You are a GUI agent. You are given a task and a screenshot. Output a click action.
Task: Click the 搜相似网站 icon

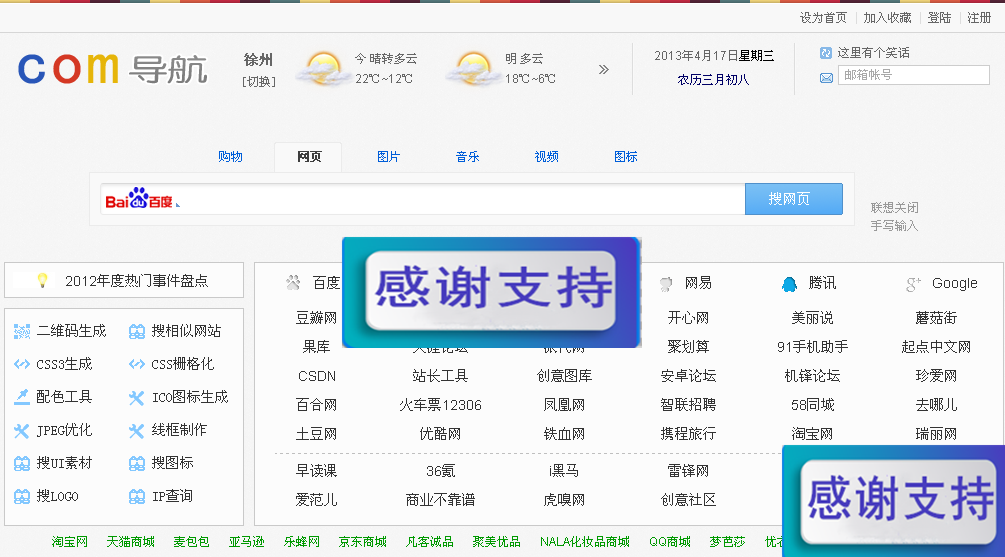(137, 331)
